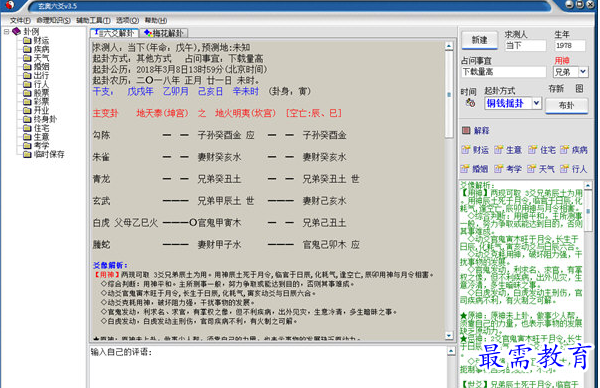Click the 地天泰(坤宫) hexagram name
The height and width of the screenshot is (388, 600).
point(163,113)
